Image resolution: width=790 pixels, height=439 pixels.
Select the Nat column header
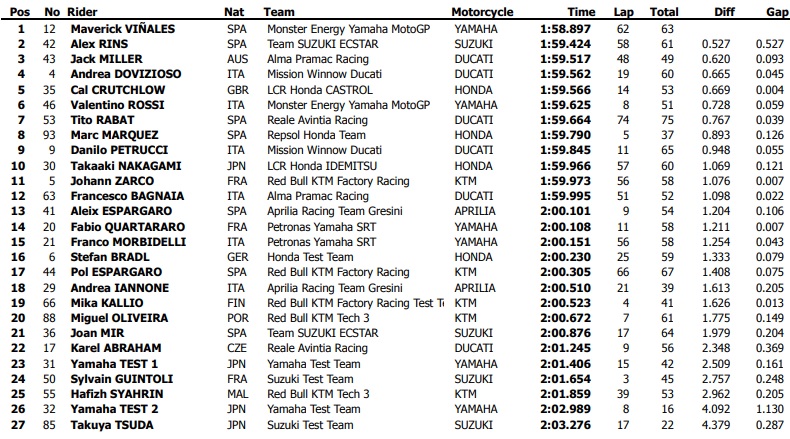pyautogui.click(x=234, y=12)
